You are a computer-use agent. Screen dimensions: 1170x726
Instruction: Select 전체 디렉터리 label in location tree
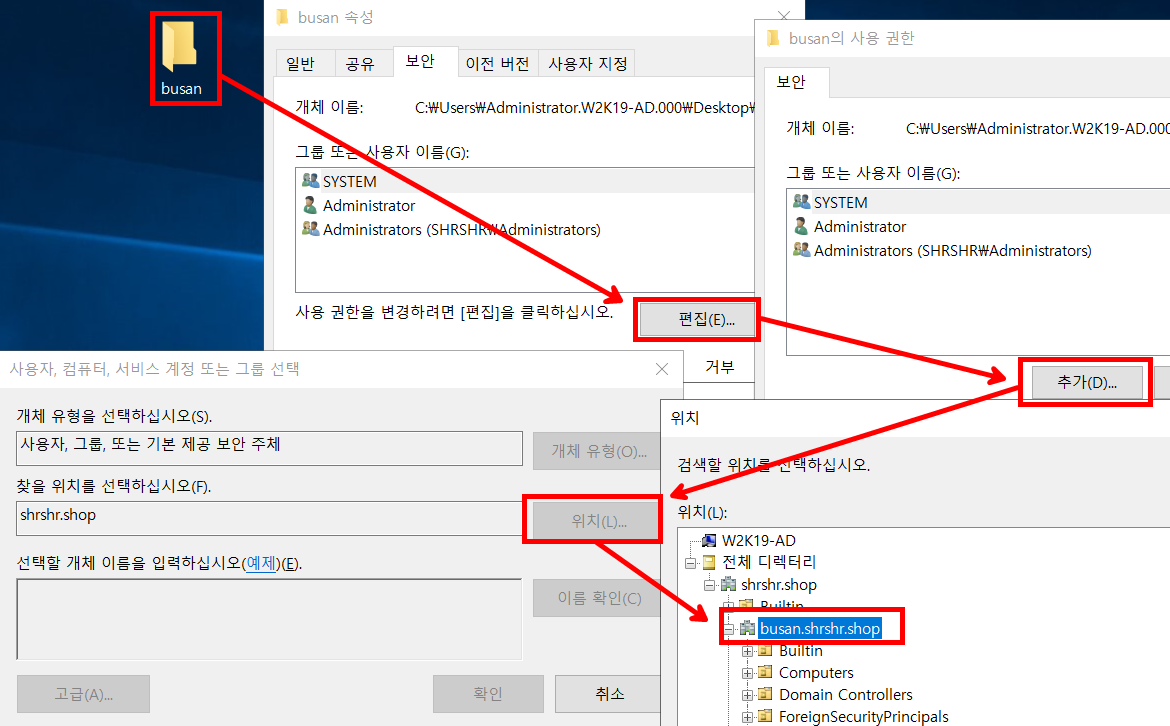pyautogui.click(x=769, y=562)
